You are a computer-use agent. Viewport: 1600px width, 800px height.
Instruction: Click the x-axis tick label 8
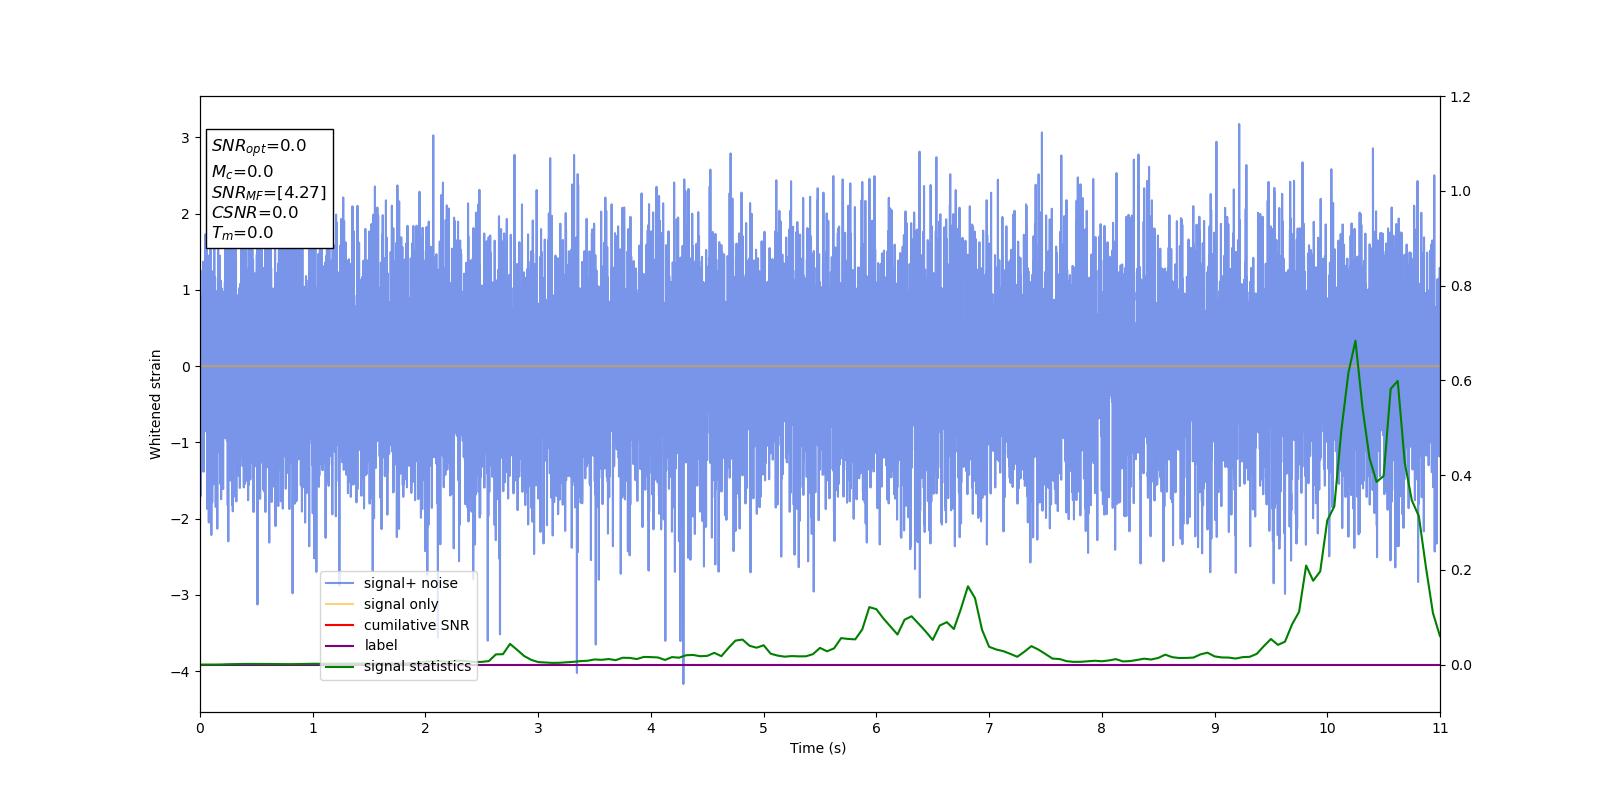[x=1102, y=728]
